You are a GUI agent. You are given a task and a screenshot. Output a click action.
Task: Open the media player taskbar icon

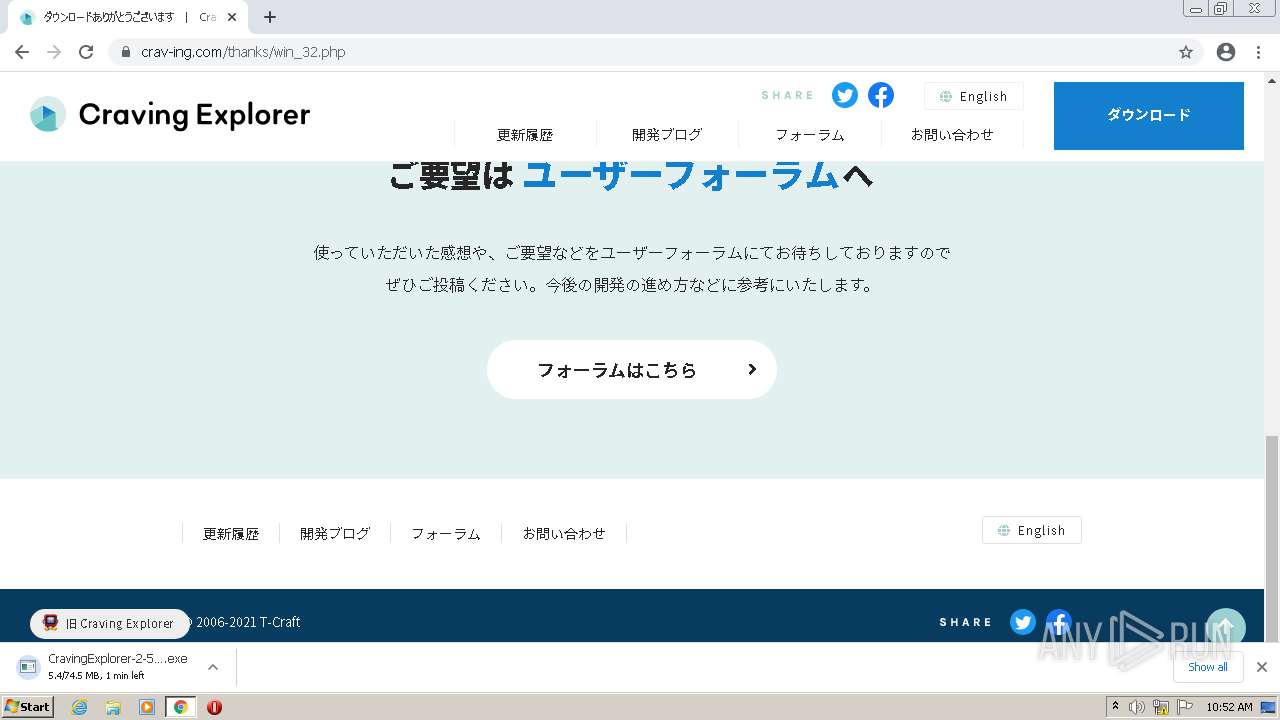tap(147, 707)
